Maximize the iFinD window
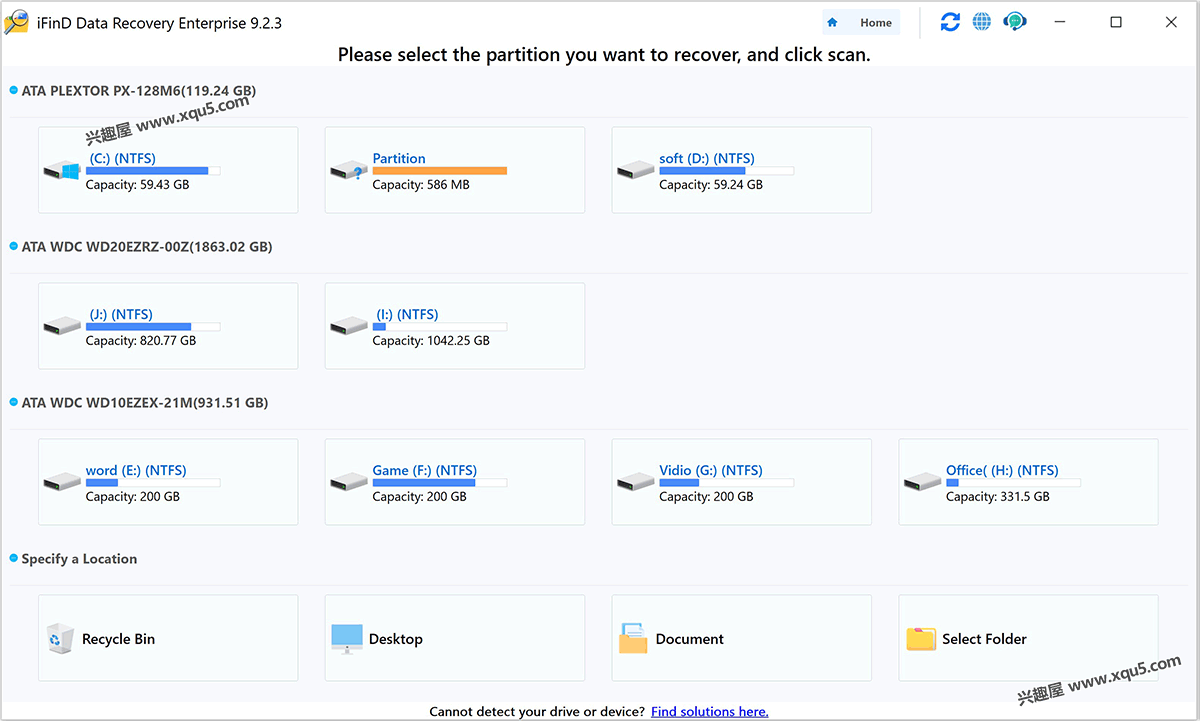Screen dimensions: 1200x721 (x=1116, y=22)
